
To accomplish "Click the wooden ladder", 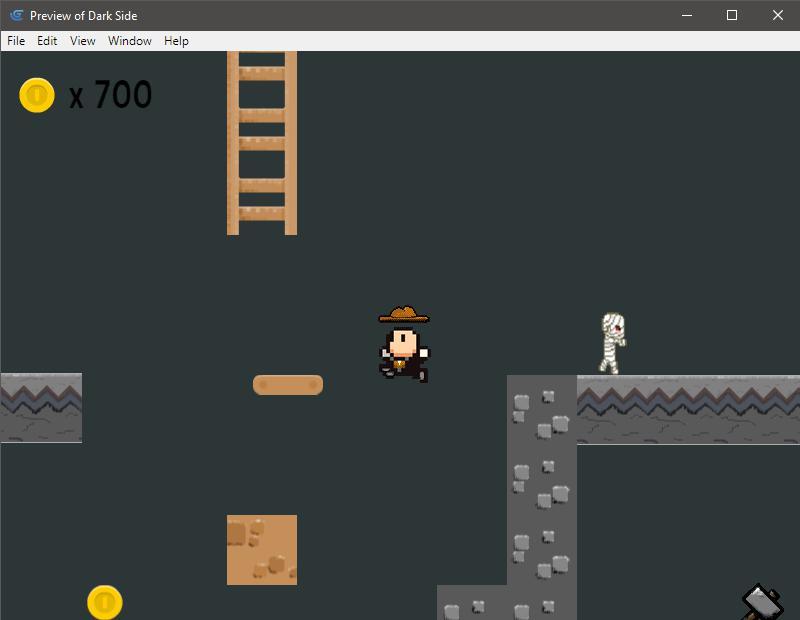I will pyautogui.click(x=262, y=143).
